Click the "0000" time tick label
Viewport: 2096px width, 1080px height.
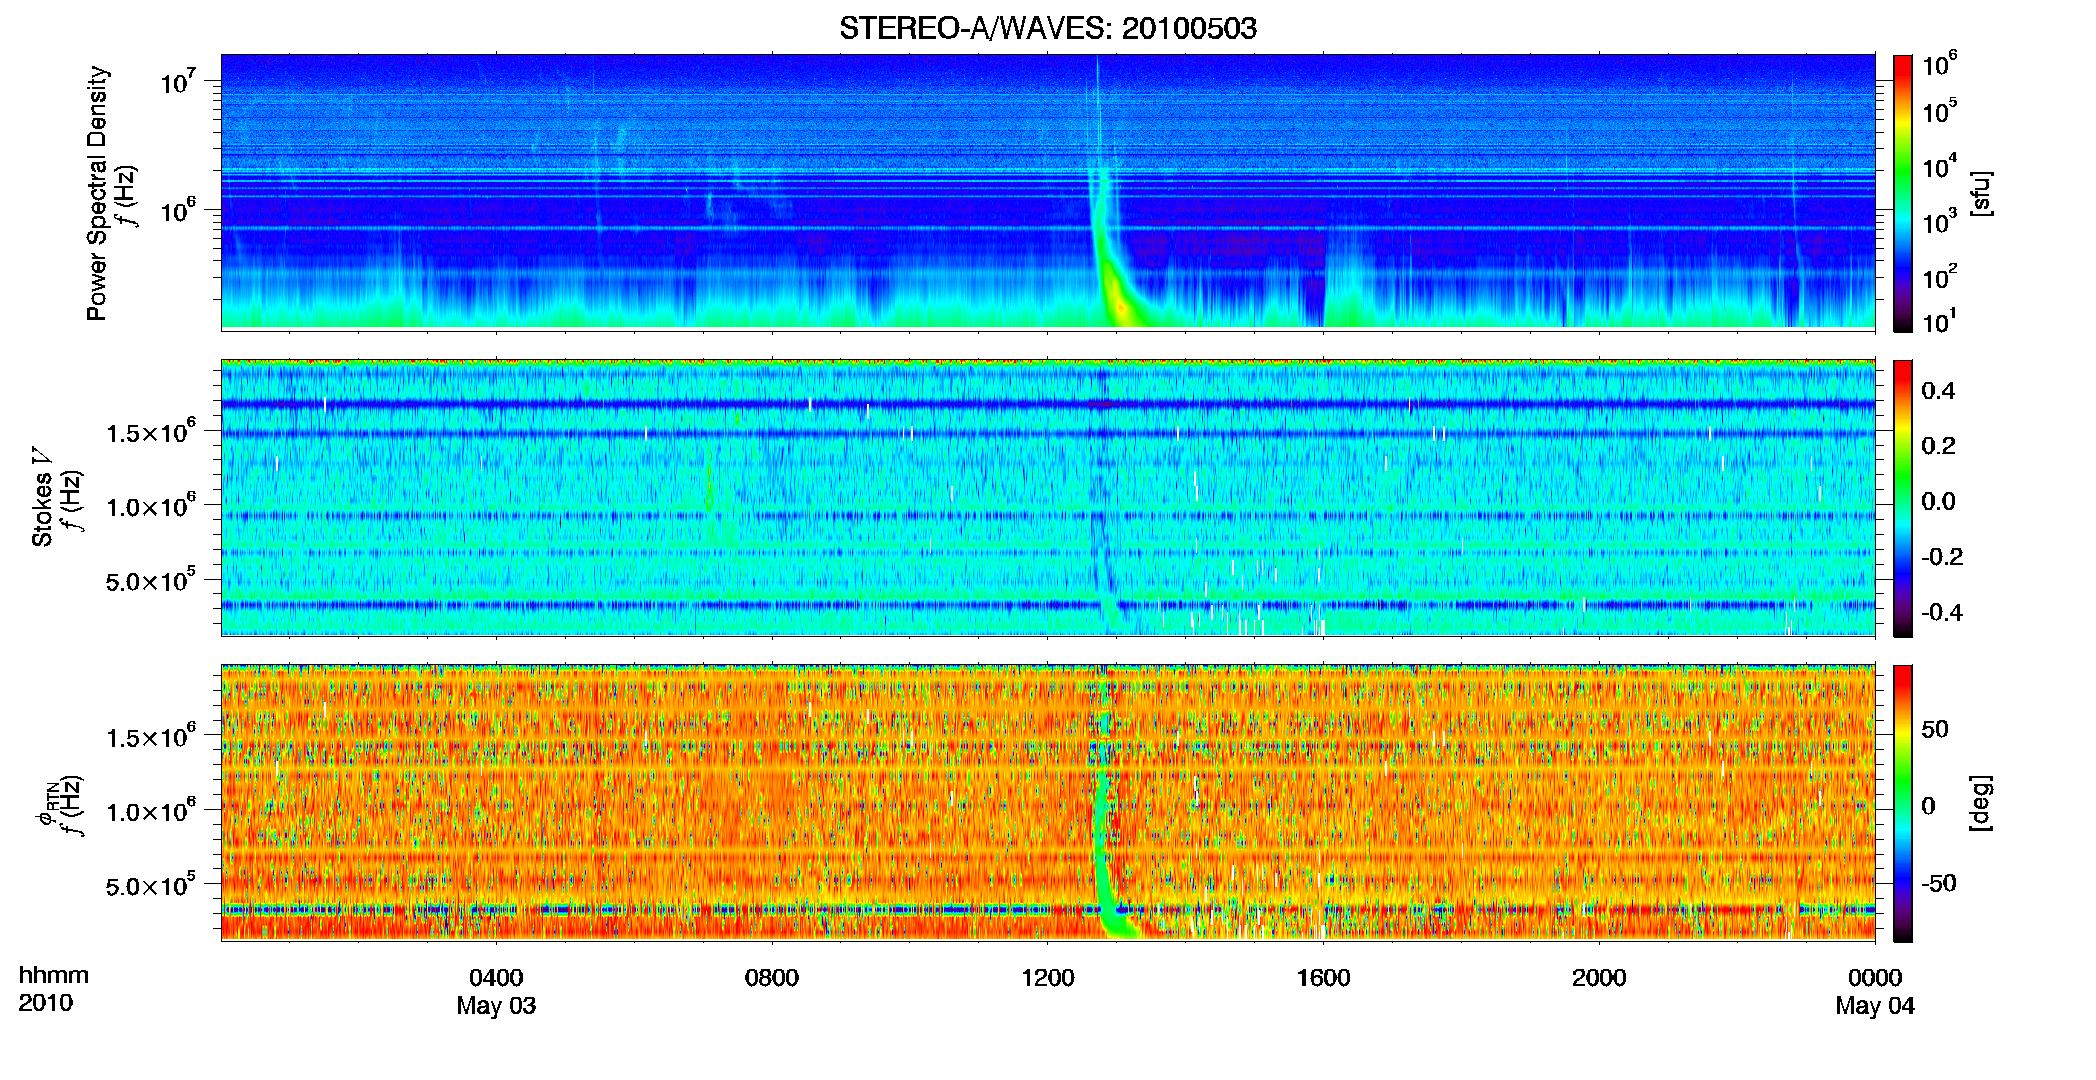tap(1875, 977)
